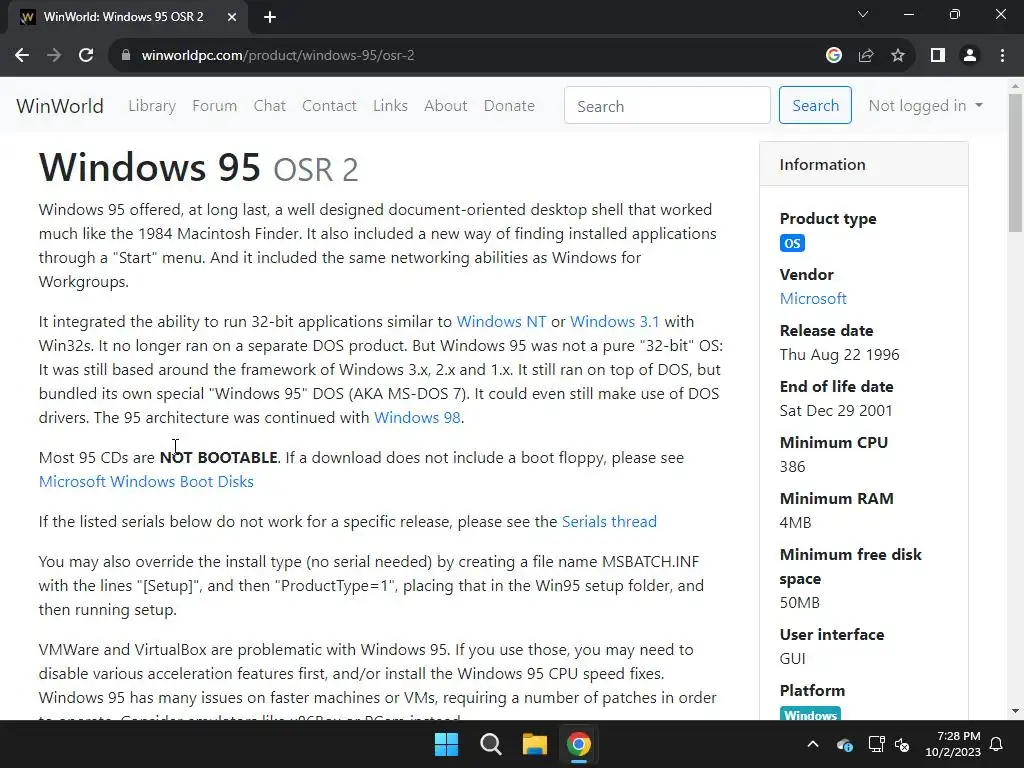Close the WinWorld Windows 95 tab
The height and width of the screenshot is (768, 1024).
[x=232, y=18]
